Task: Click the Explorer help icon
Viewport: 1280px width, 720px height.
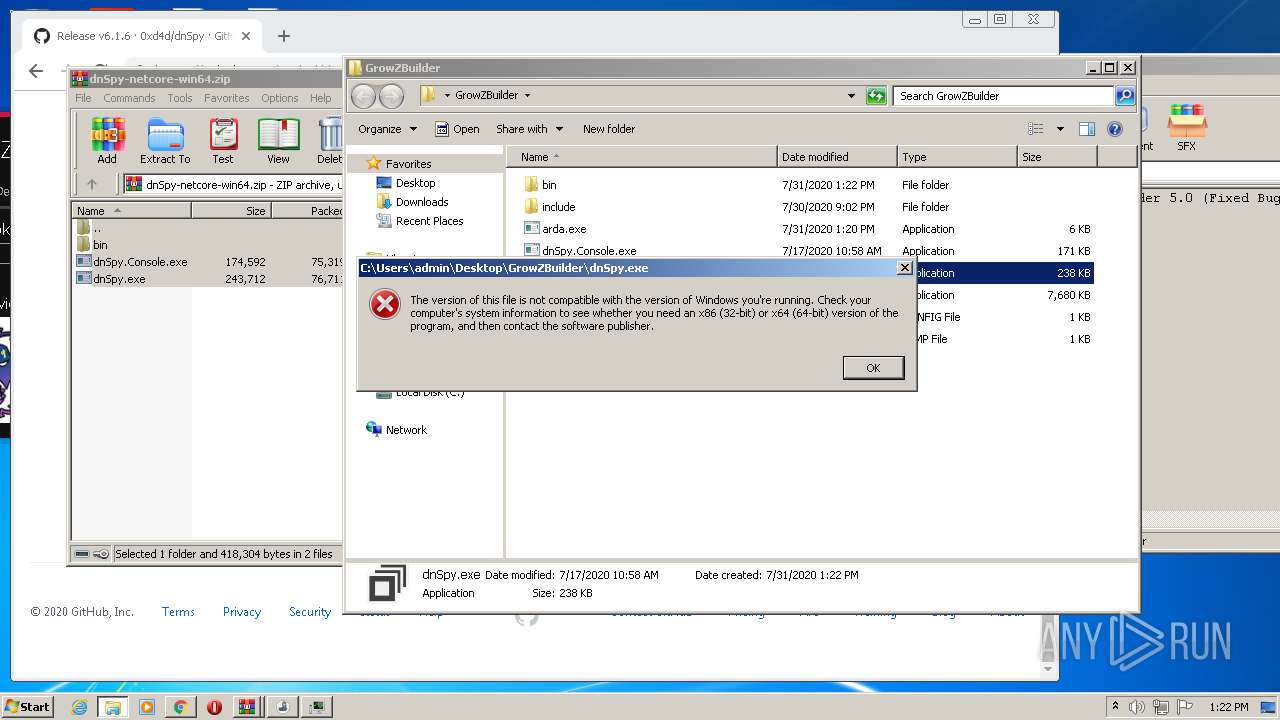Action: pos(1115,129)
